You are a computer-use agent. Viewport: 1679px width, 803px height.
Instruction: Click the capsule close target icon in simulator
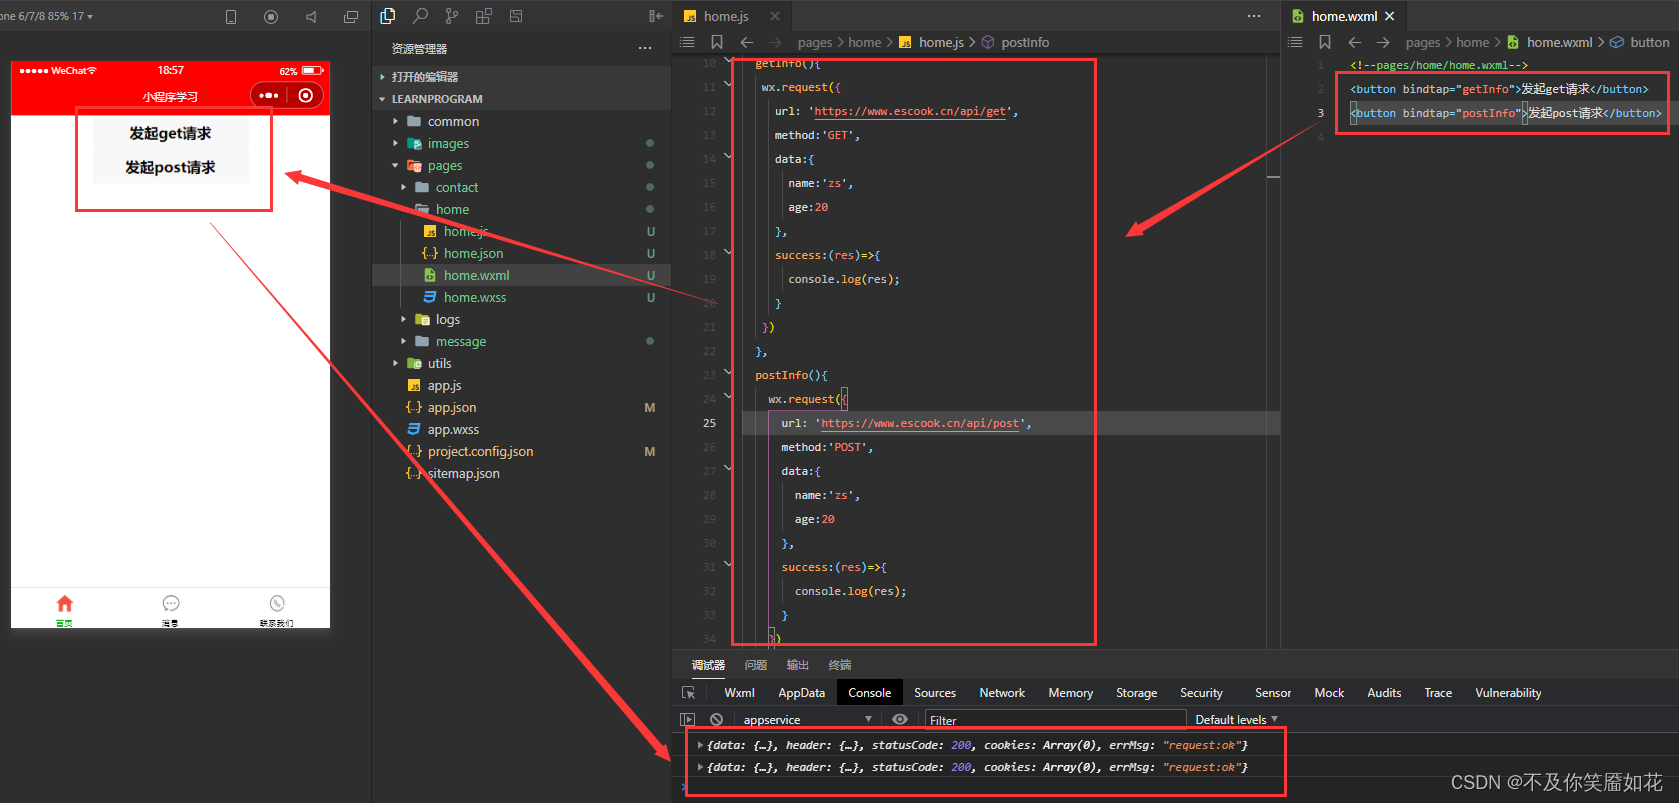point(306,95)
